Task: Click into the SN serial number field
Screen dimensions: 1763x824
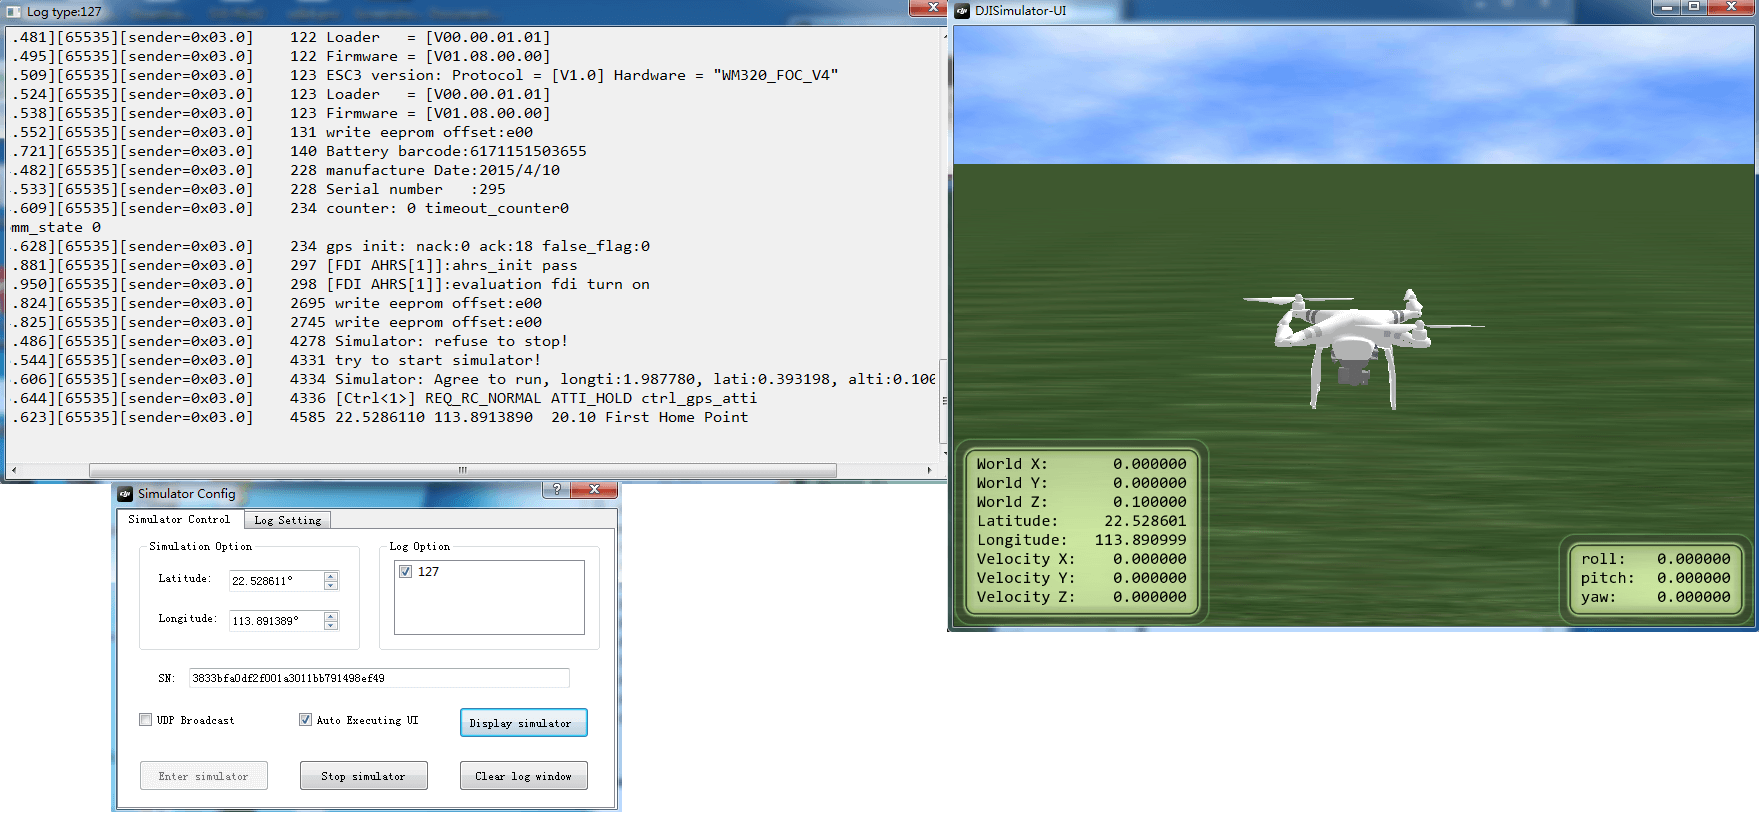Action: click(x=379, y=678)
